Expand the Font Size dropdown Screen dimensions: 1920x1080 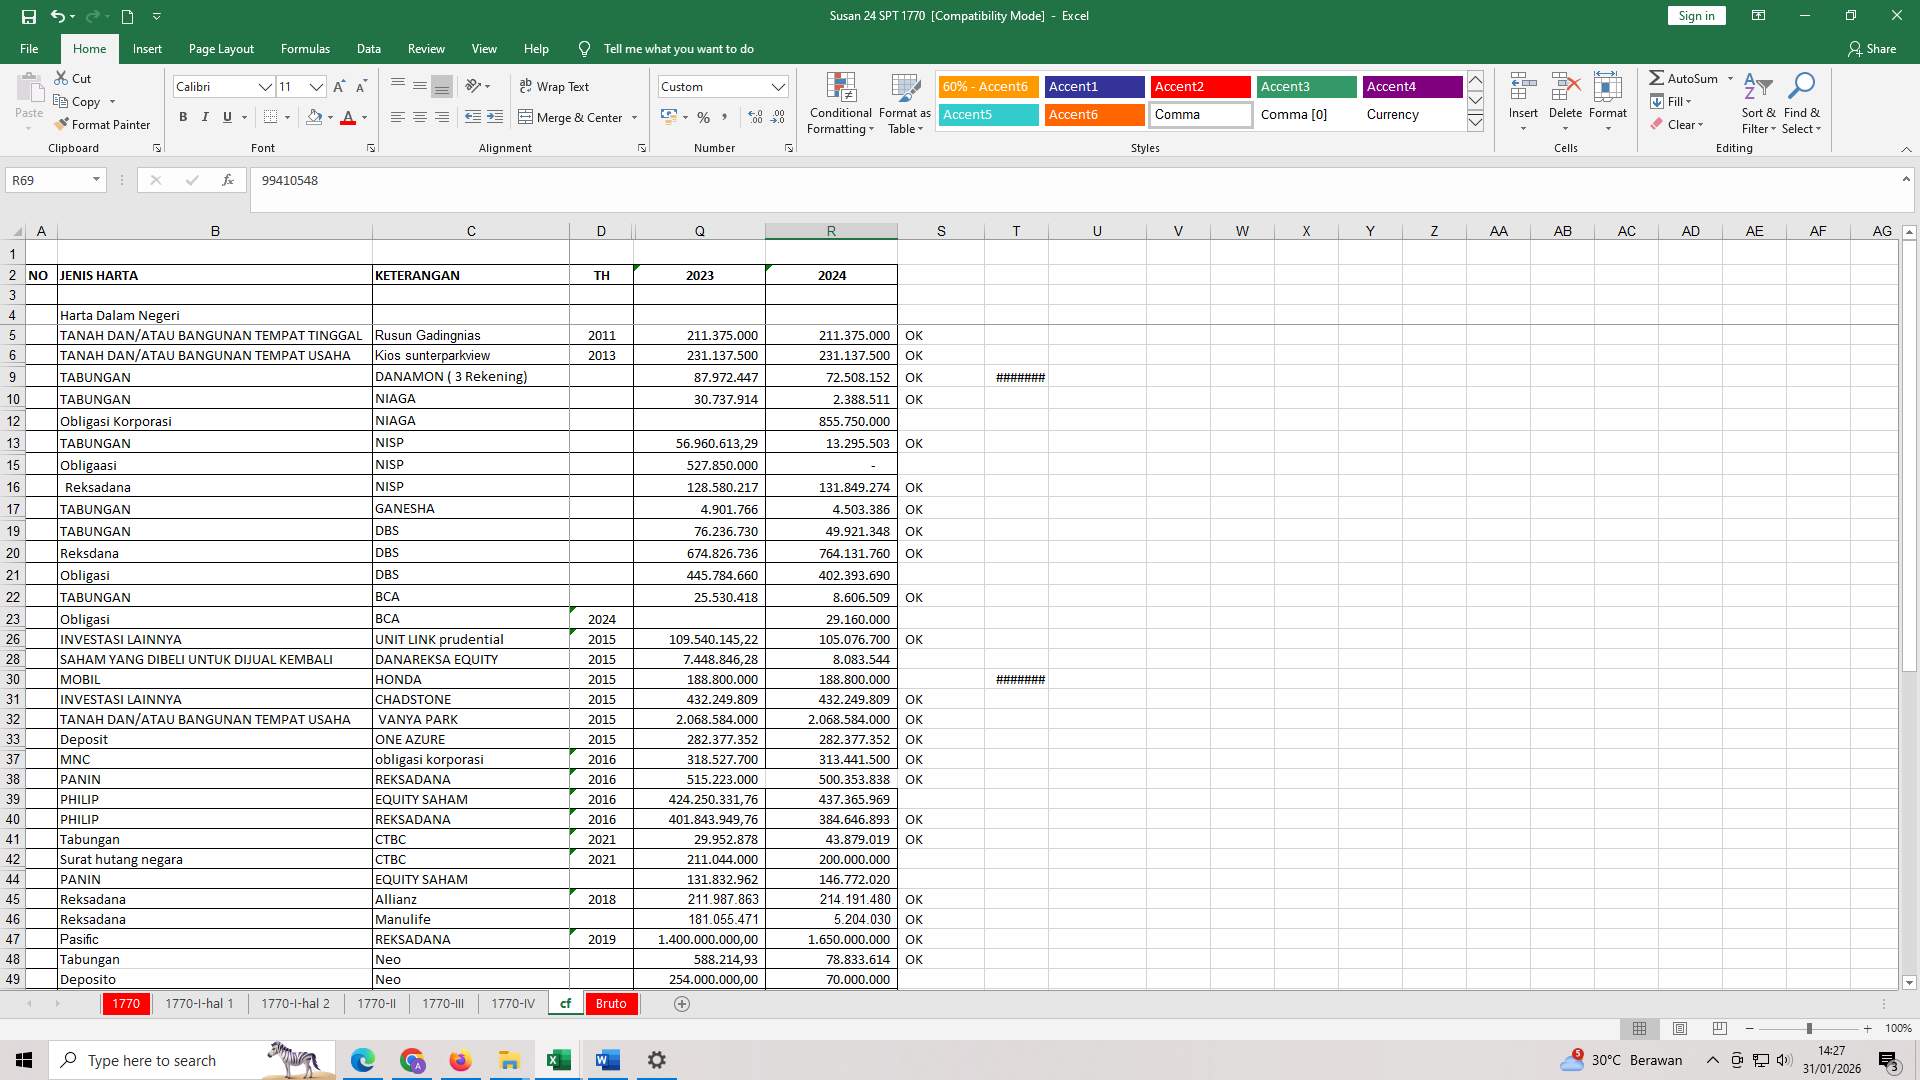coord(316,87)
